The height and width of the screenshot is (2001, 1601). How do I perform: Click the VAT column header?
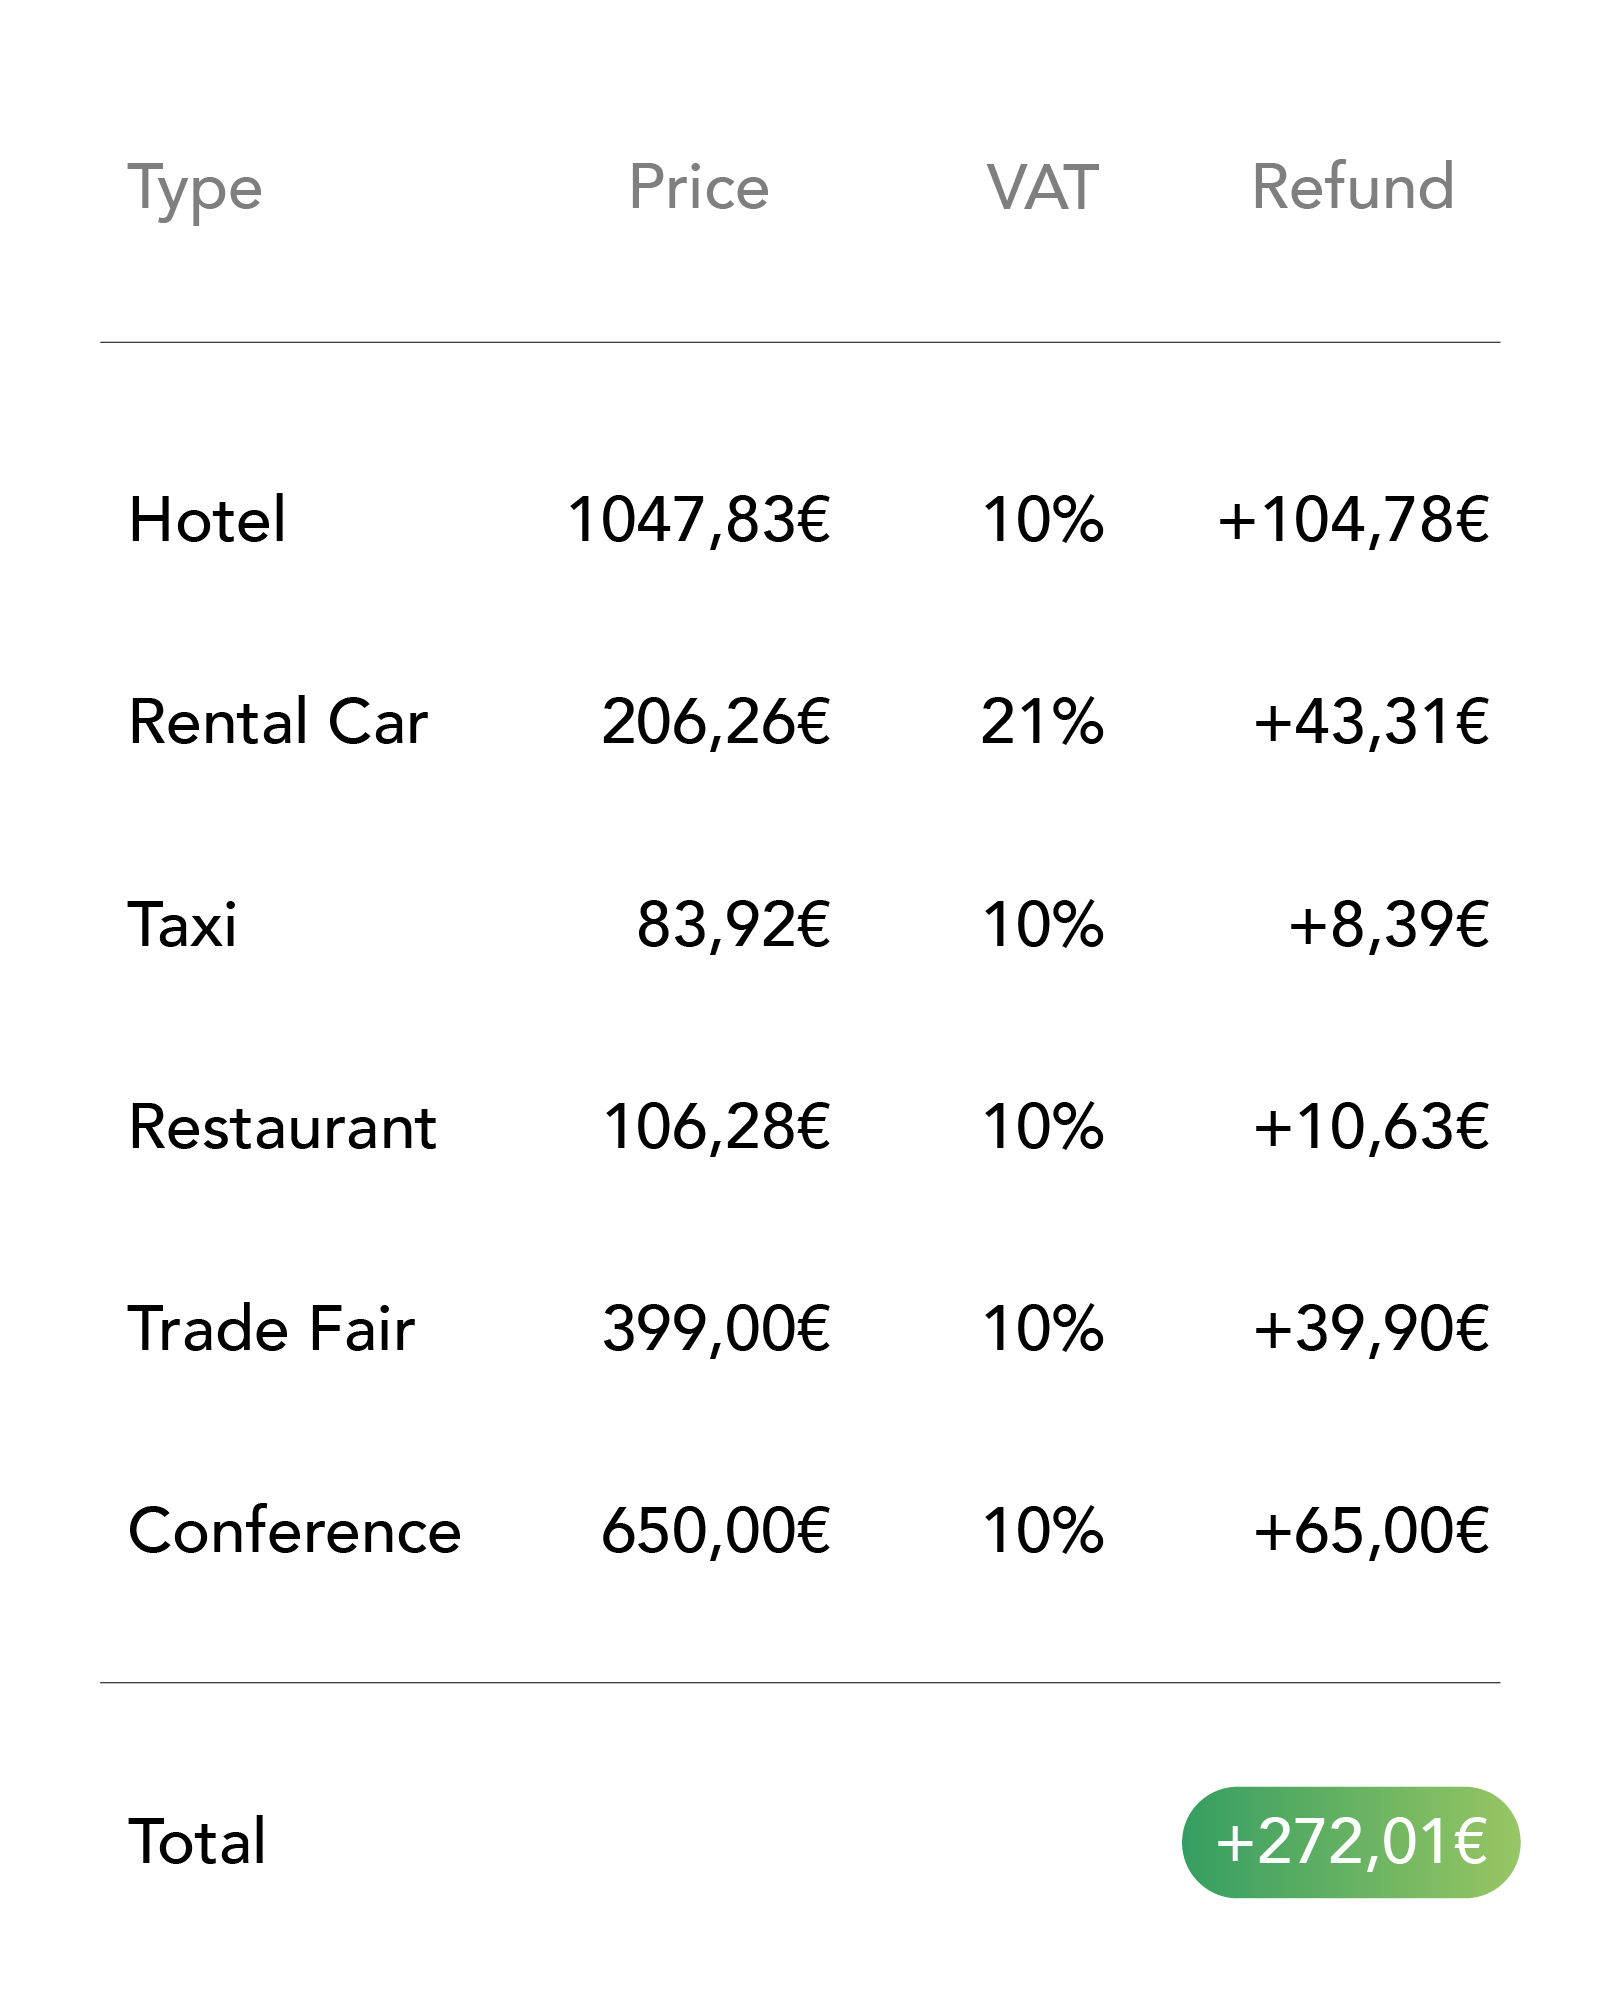(1043, 187)
